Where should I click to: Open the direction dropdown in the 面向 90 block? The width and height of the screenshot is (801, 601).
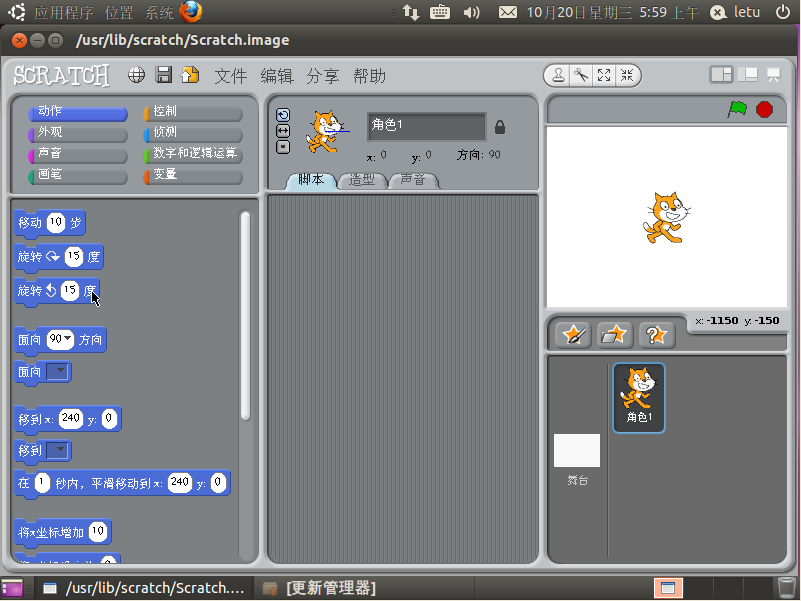[x=68, y=339]
